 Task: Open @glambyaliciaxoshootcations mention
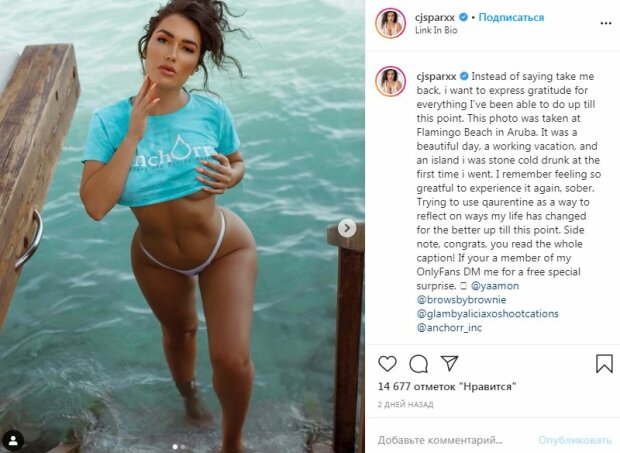[488, 313]
